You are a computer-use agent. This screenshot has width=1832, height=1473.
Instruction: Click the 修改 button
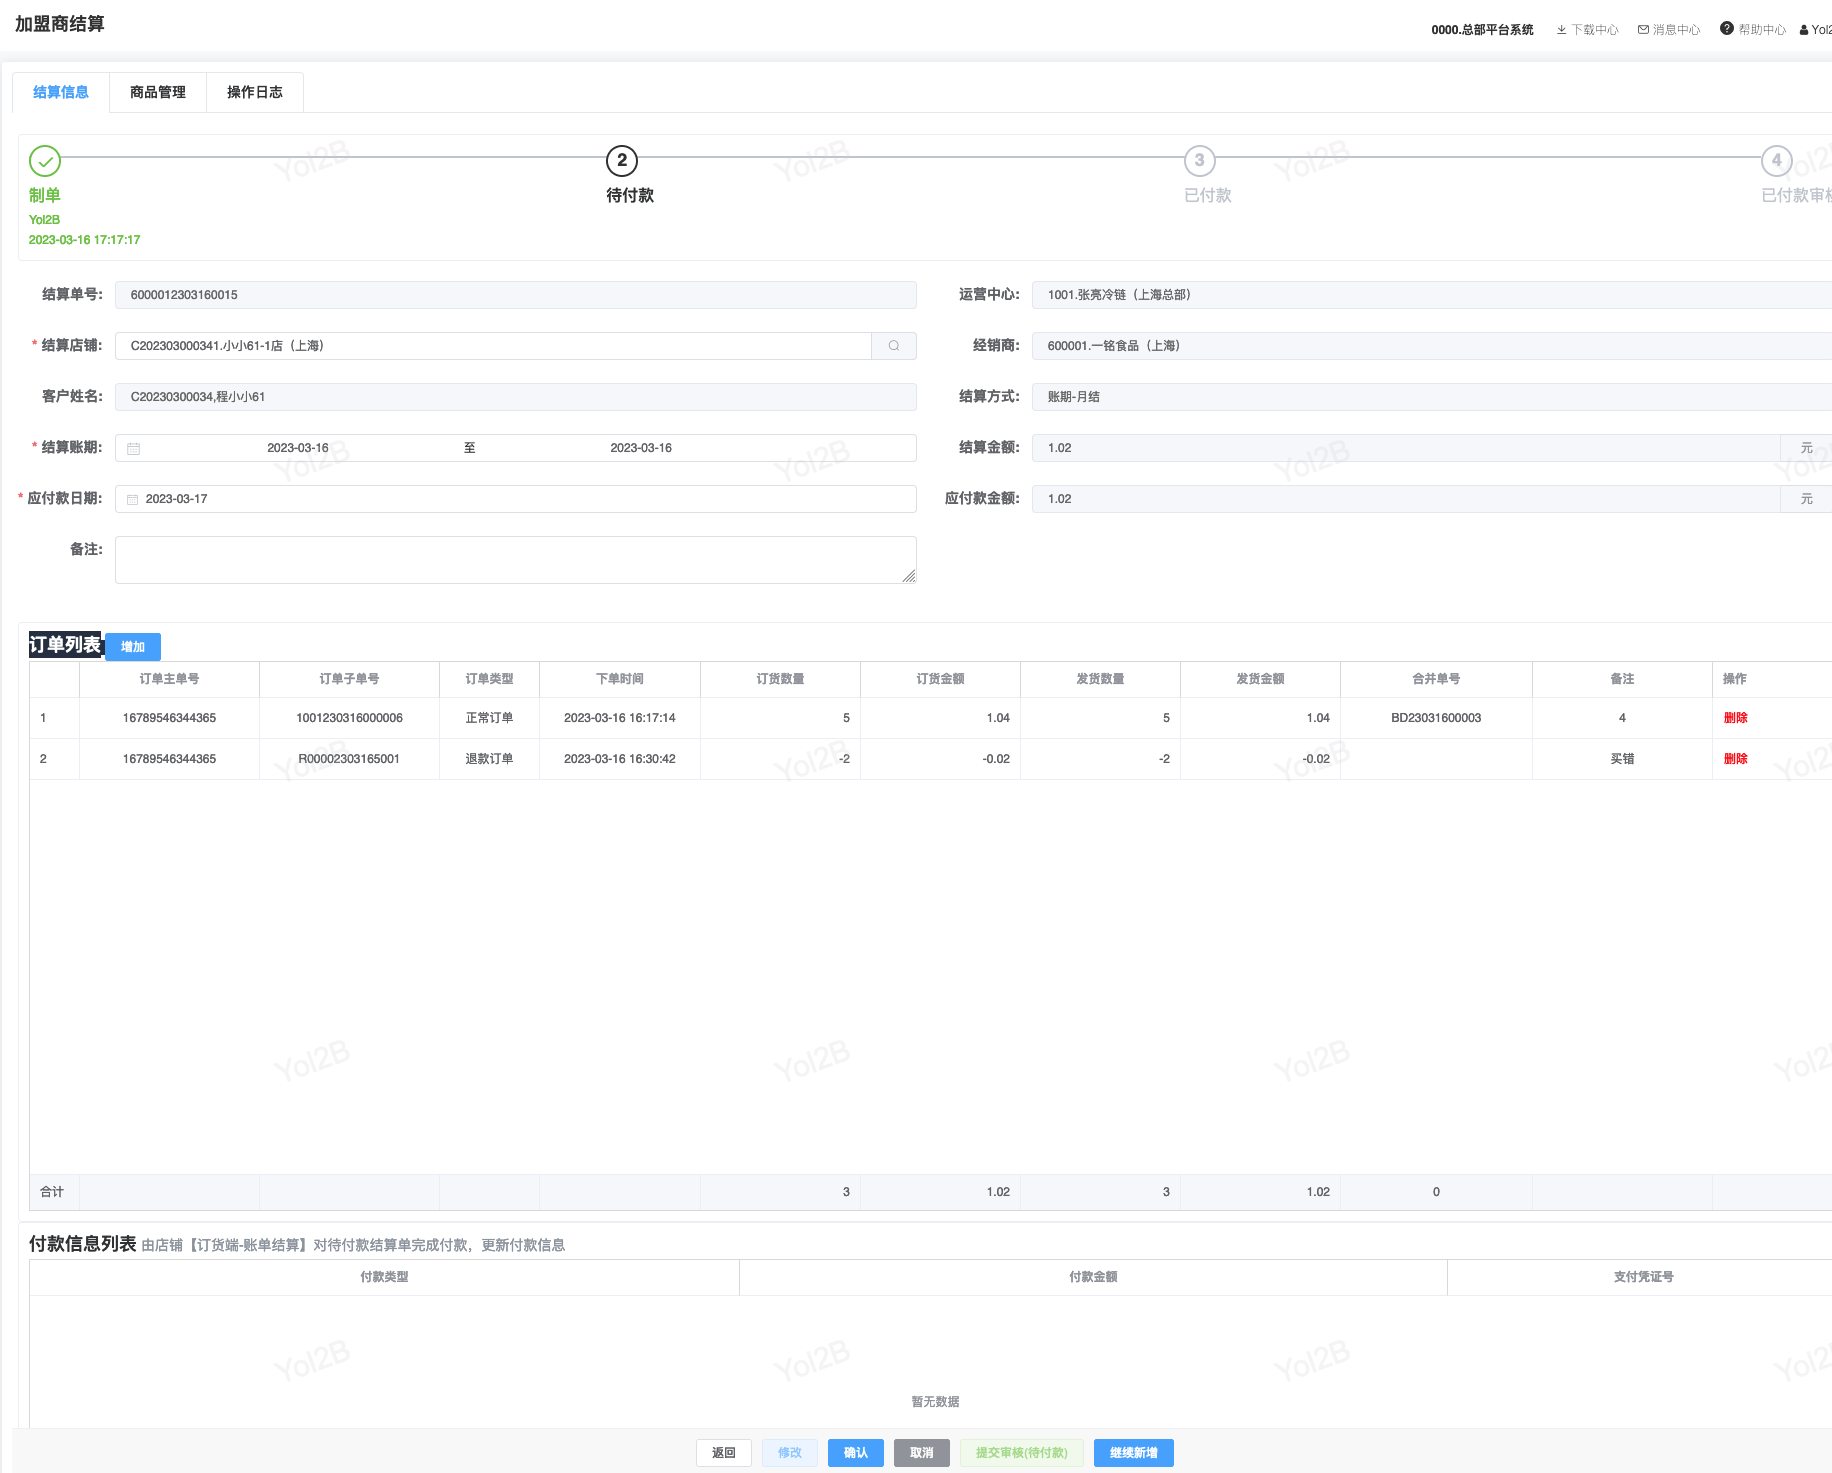click(x=790, y=1453)
